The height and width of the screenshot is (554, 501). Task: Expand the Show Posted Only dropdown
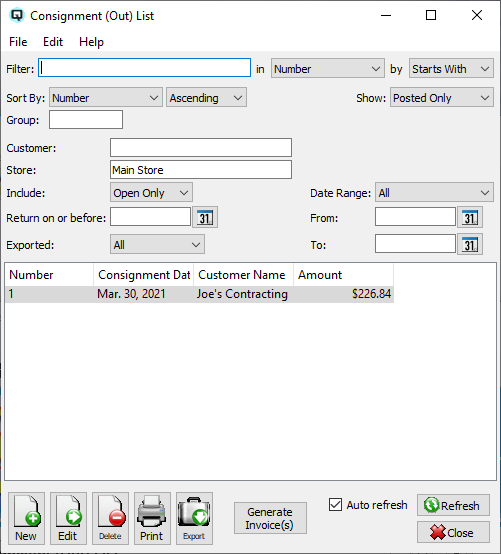(442, 98)
